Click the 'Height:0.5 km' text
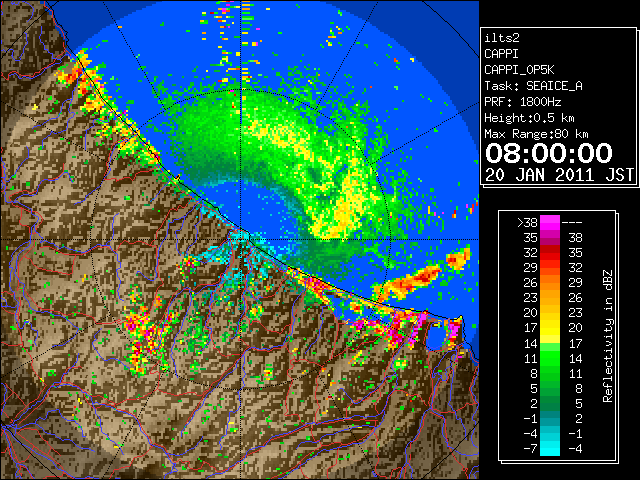Viewport: 640px width, 480px height. coord(529,118)
